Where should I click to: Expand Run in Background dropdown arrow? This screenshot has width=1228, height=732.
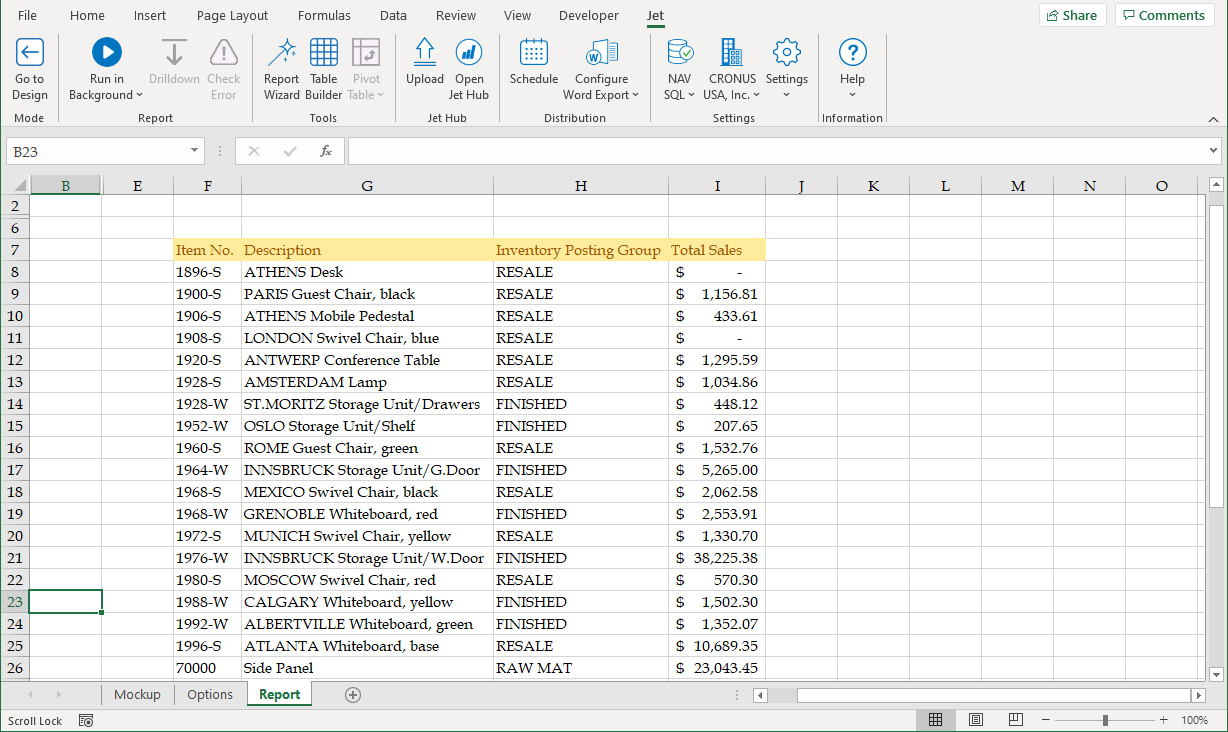pyautogui.click(x=139, y=96)
